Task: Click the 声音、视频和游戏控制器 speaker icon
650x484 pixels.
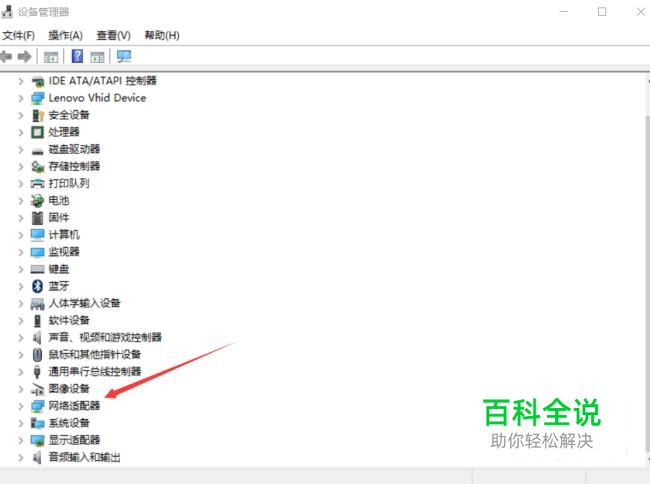Action: coord(38,338)
